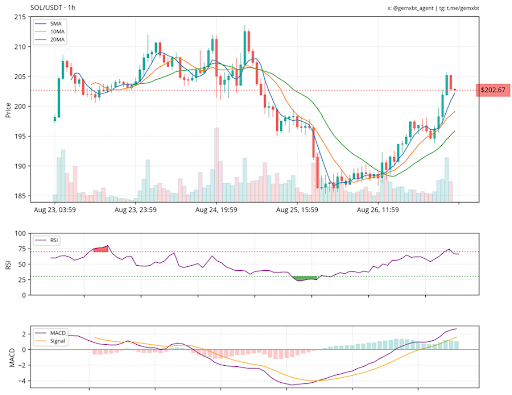The width and height of the screenshot is (512, 395).
Task: Click the Signal legend label
Action: 58,341
